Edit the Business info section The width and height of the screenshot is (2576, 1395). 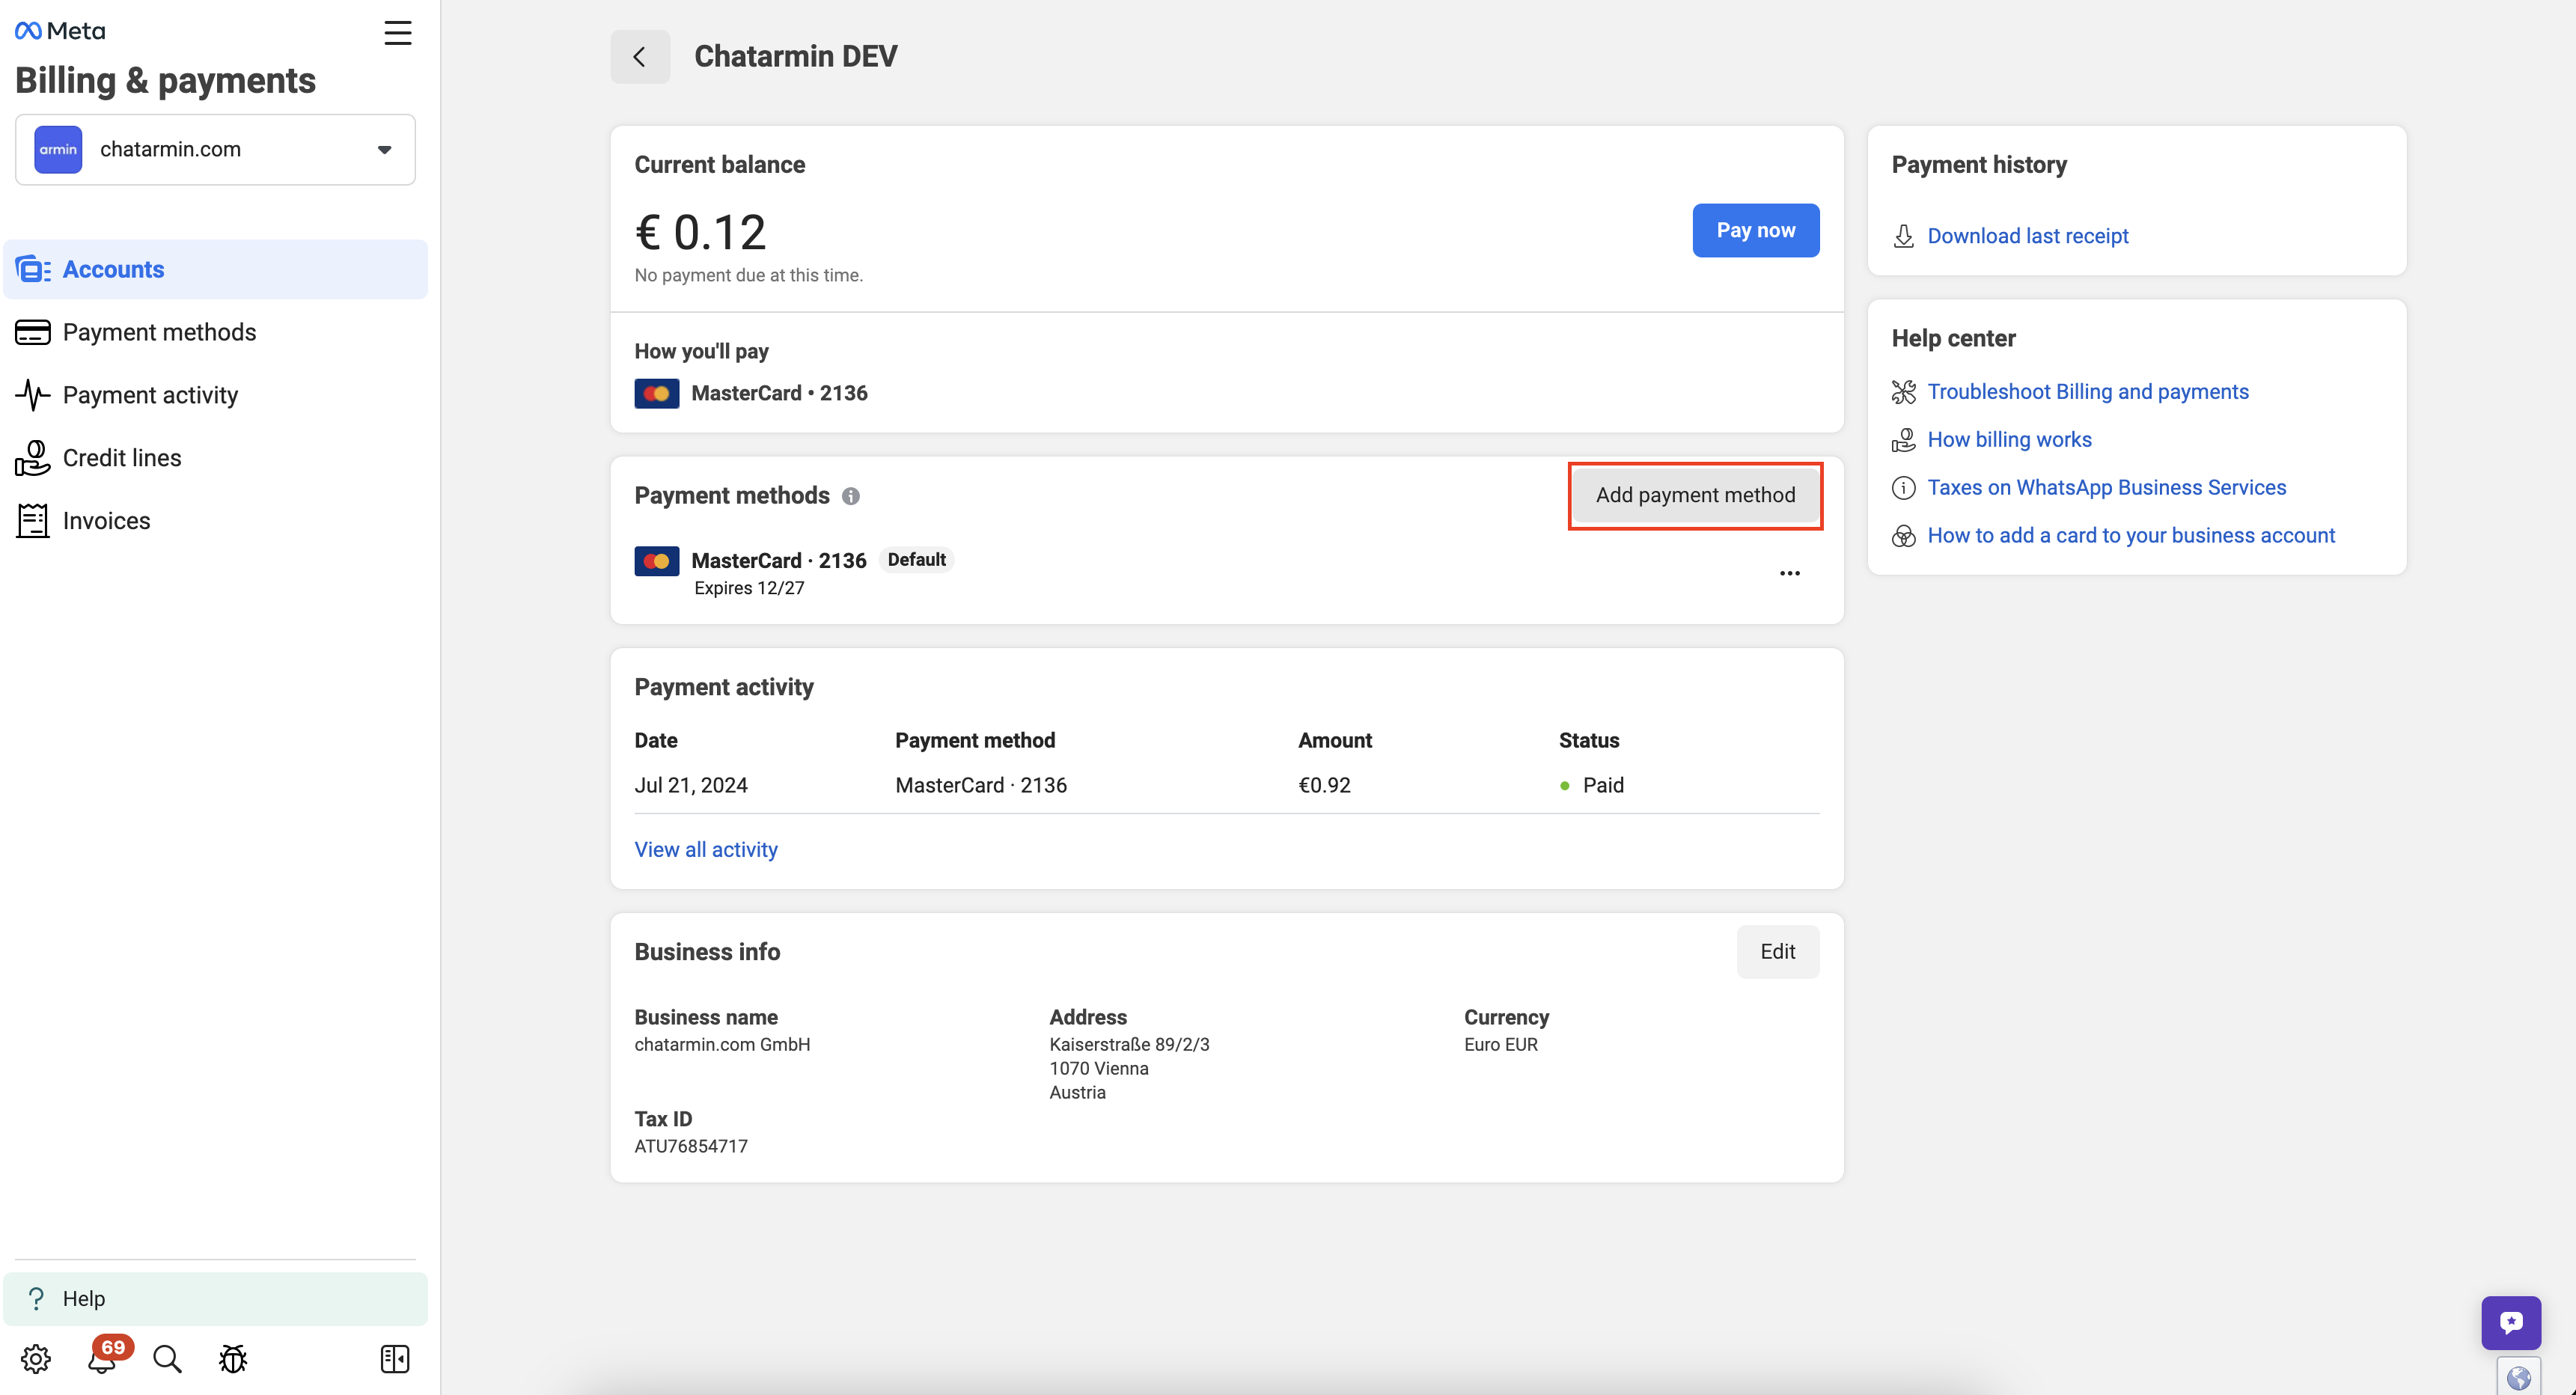click(x=1777, y=951)
